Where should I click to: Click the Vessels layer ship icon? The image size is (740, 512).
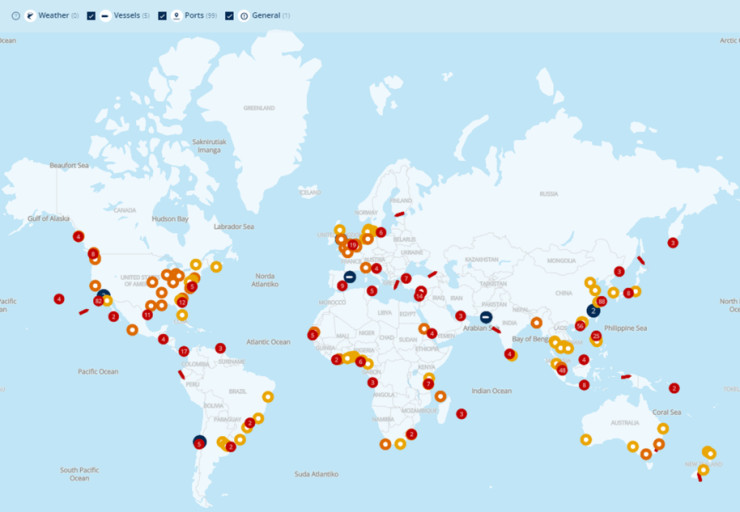pyautogui.click(x=105, y=16)
